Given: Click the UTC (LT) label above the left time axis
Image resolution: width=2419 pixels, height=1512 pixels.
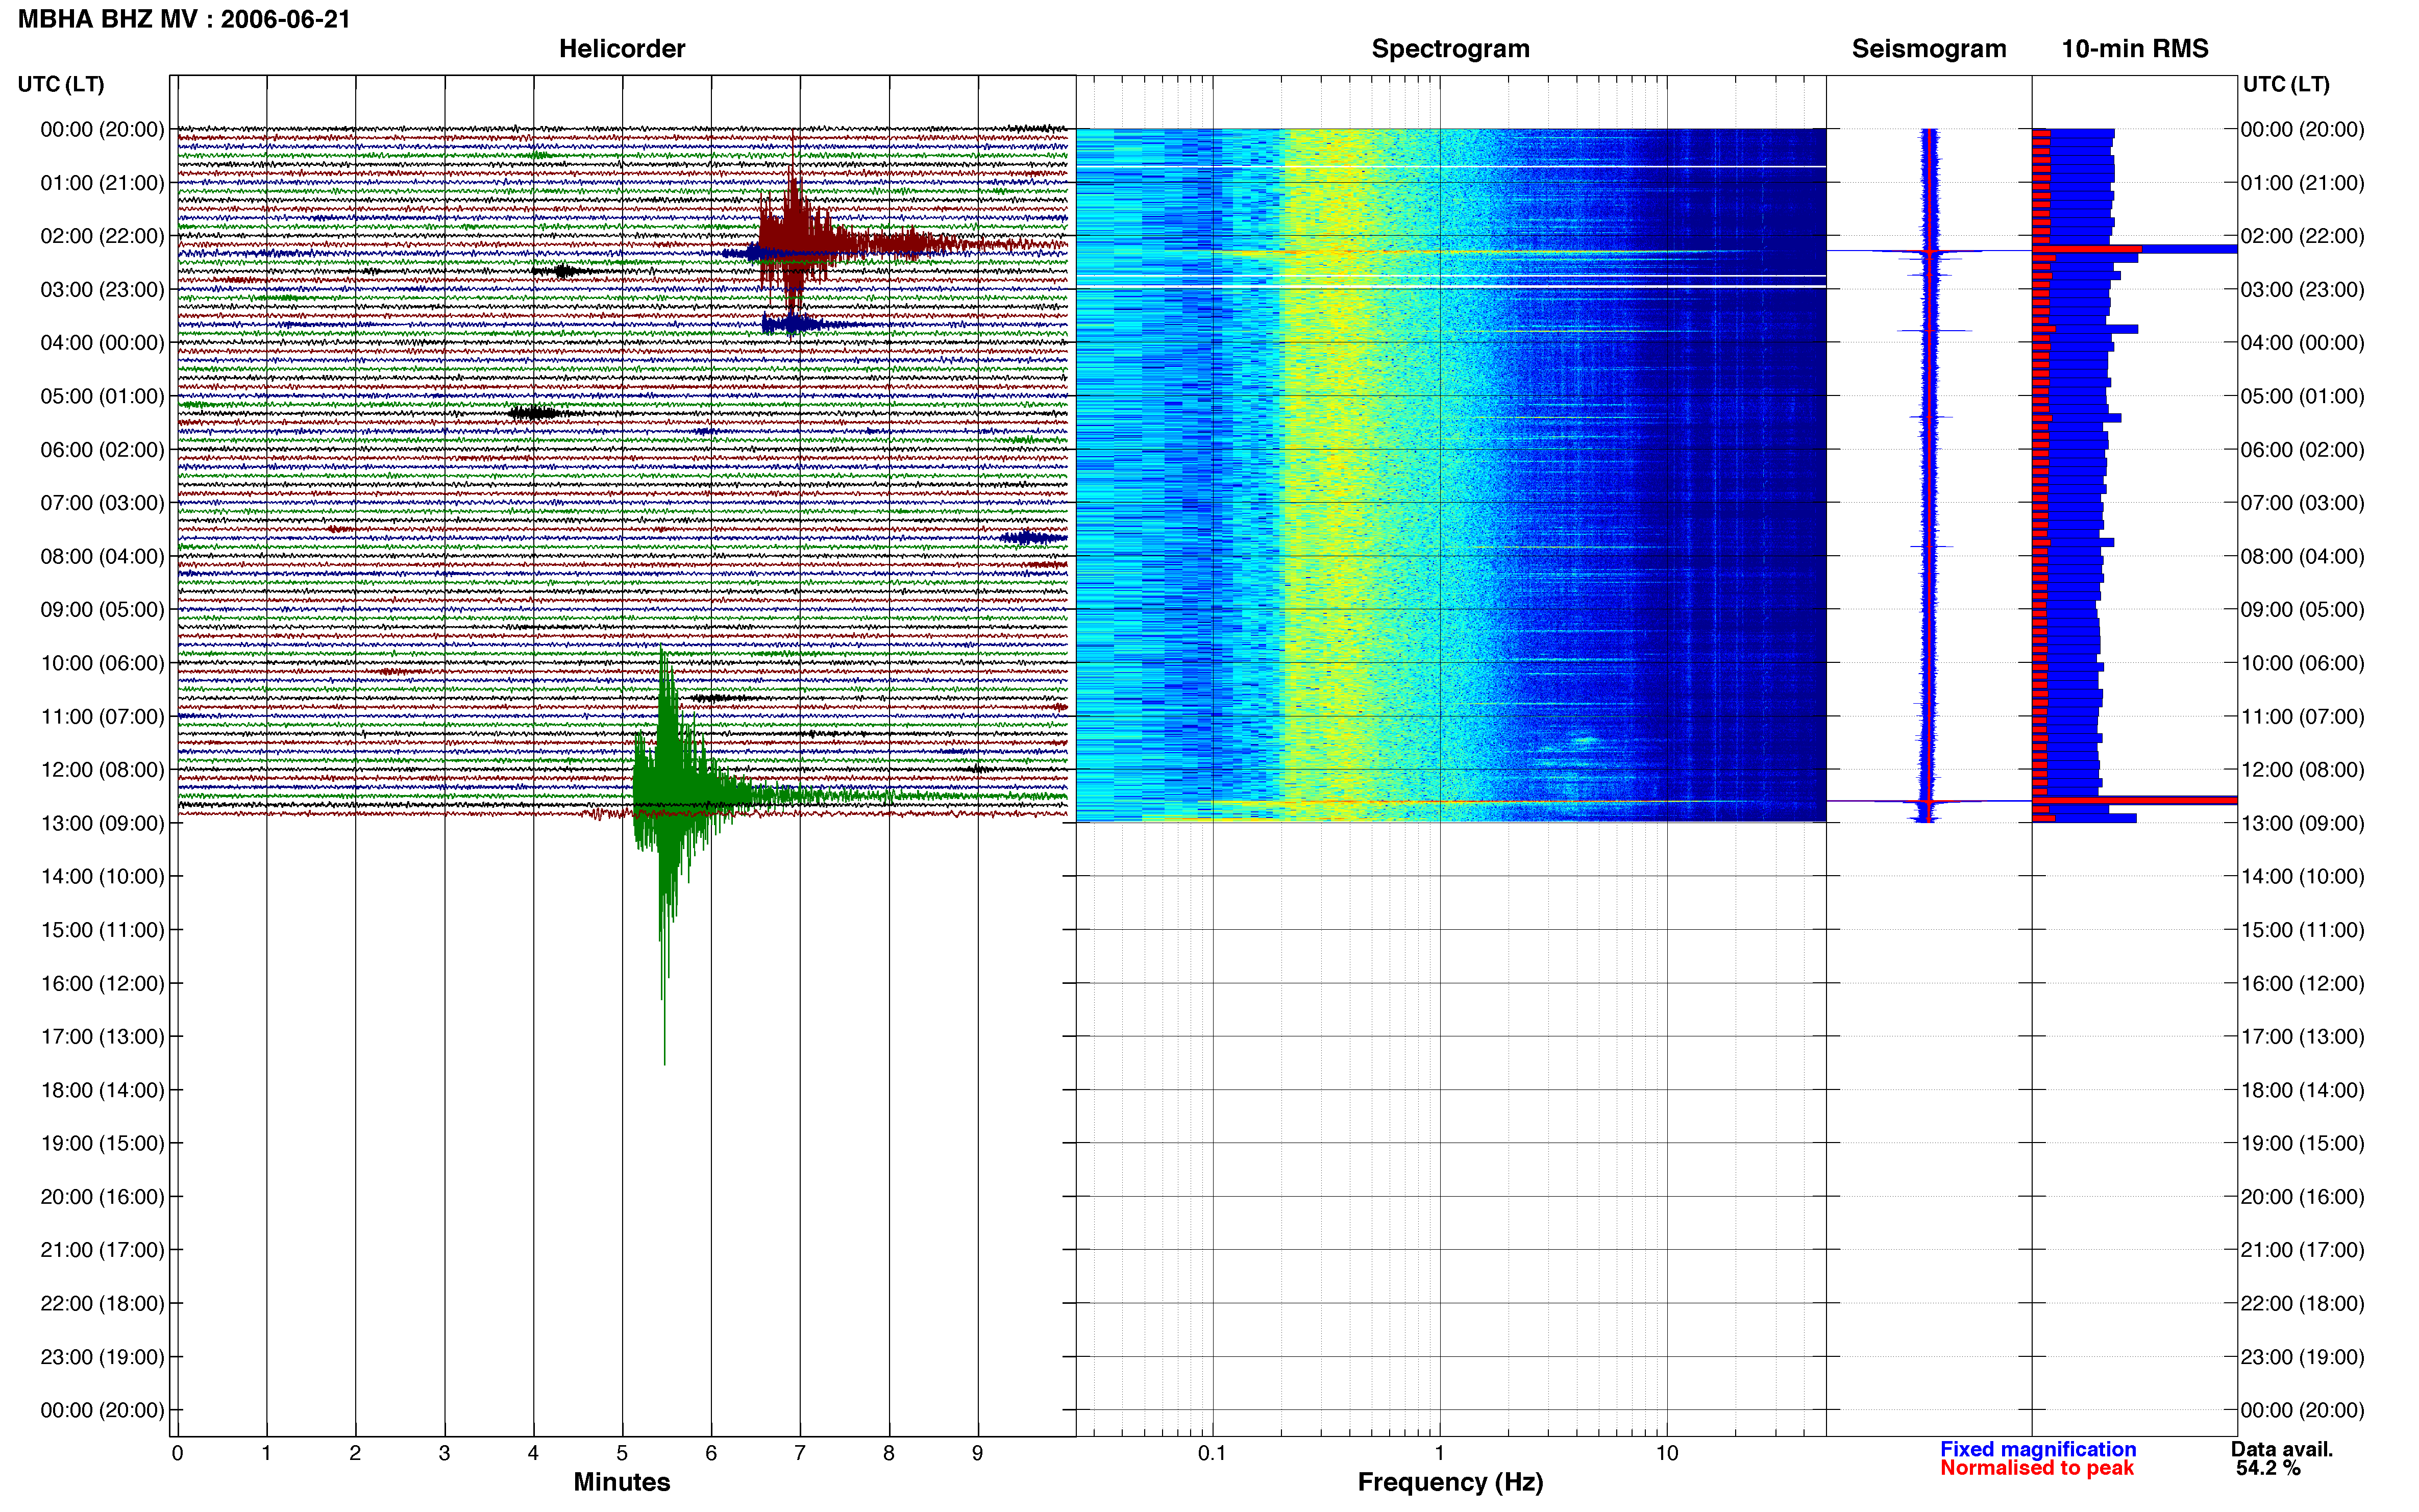Looking at the screenshot, I should coord(61,84).
